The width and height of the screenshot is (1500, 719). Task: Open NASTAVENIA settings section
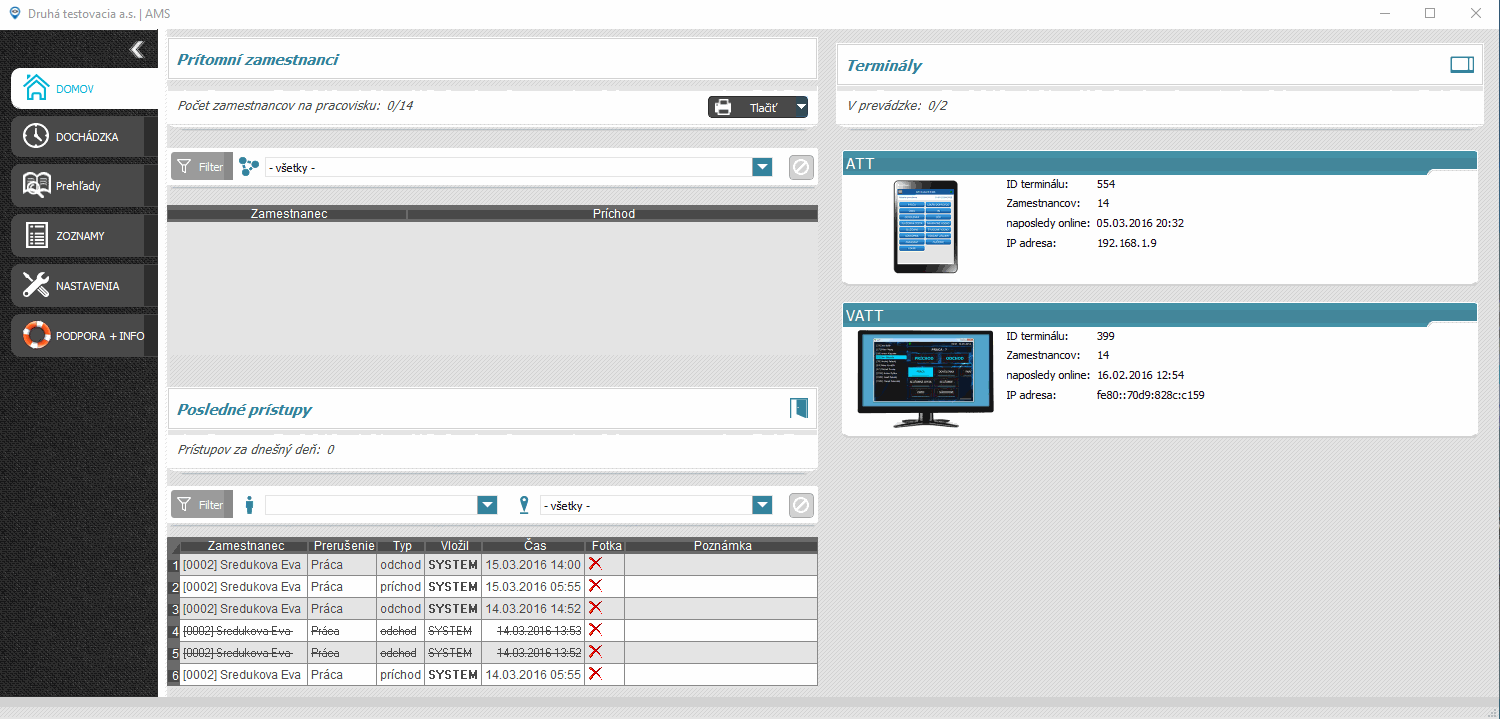(x=85, y=286)
